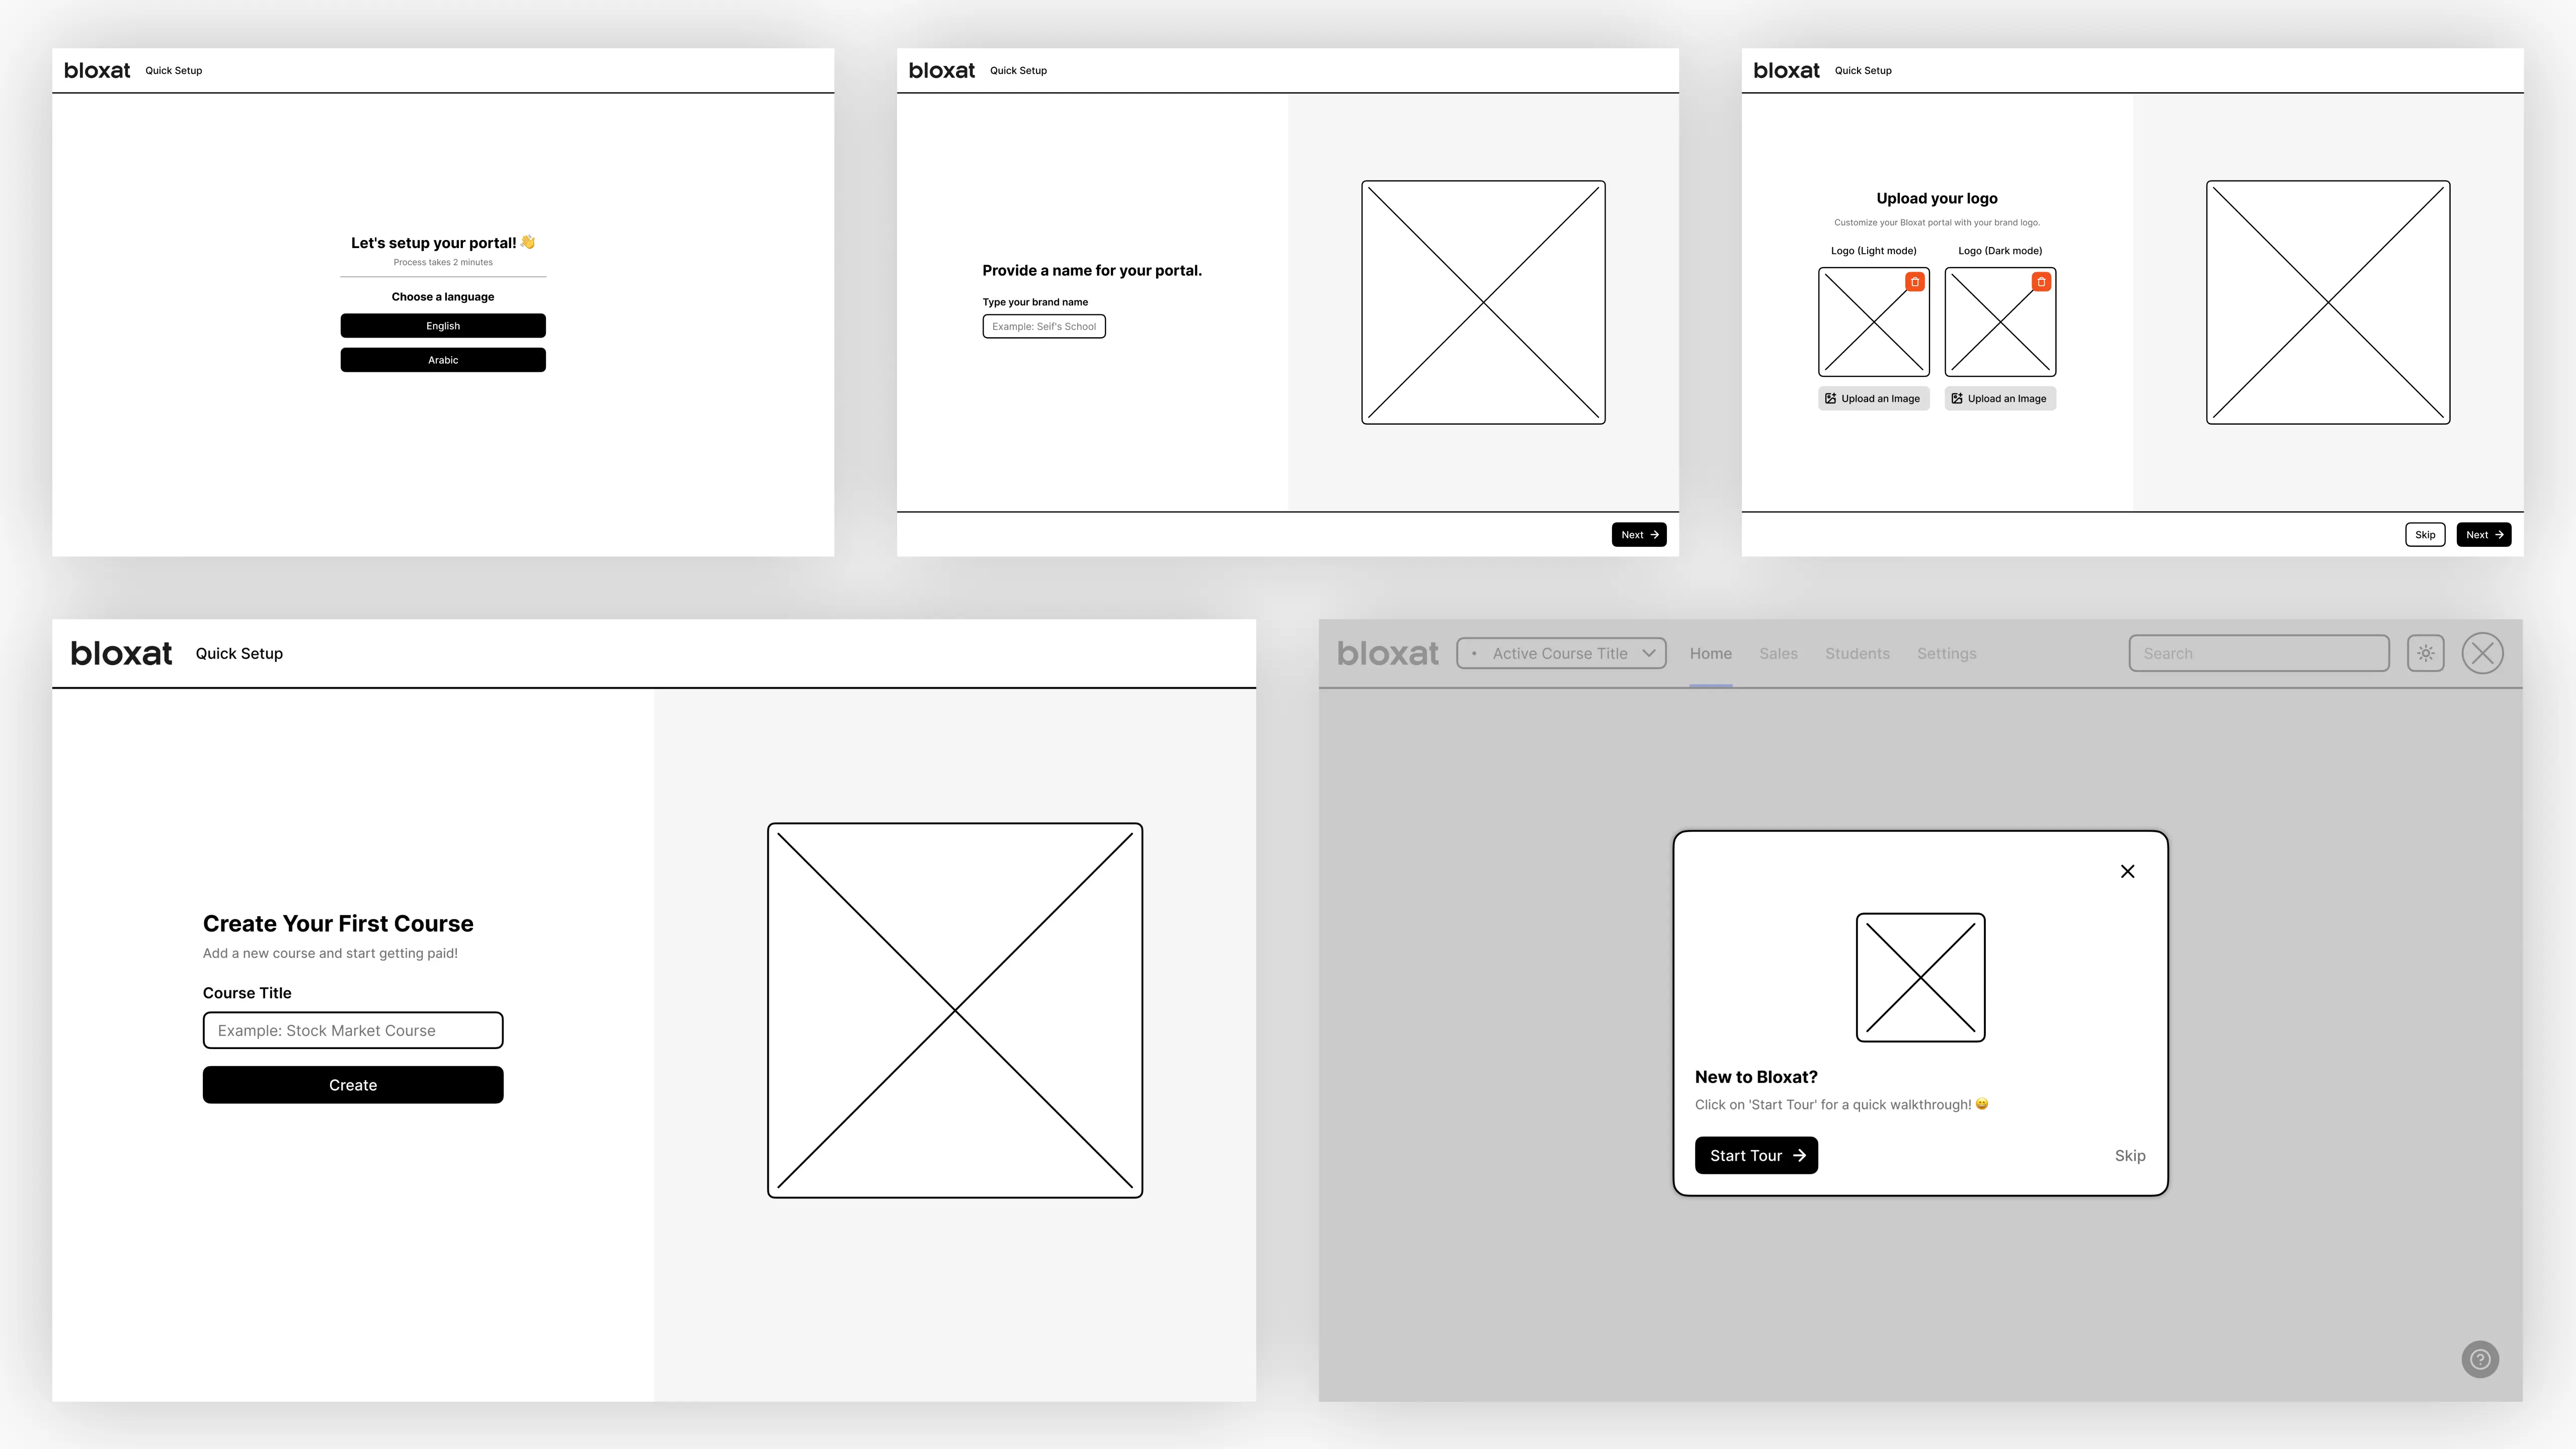
Task: Toggle the light/dark theme sun icon
Action: coord(2425,653)
